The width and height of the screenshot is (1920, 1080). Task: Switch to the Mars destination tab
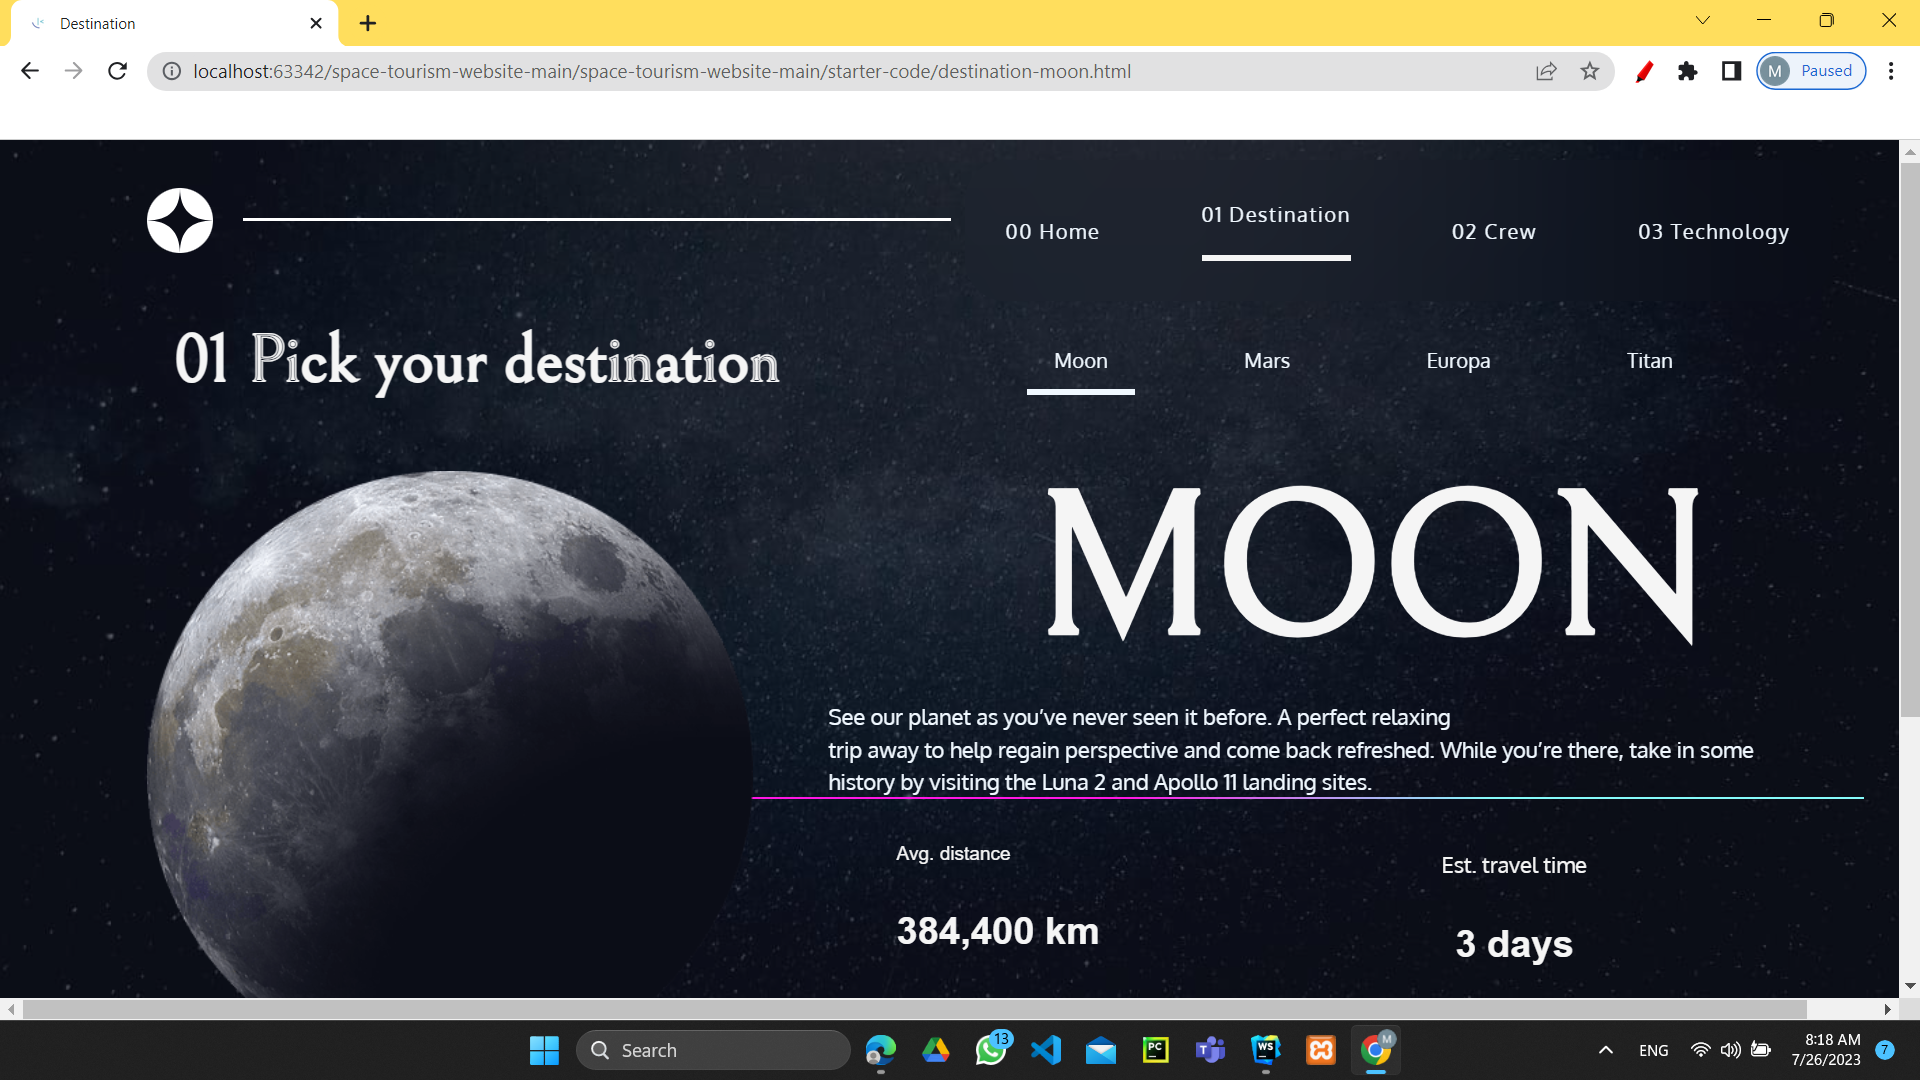point(1266,361)
